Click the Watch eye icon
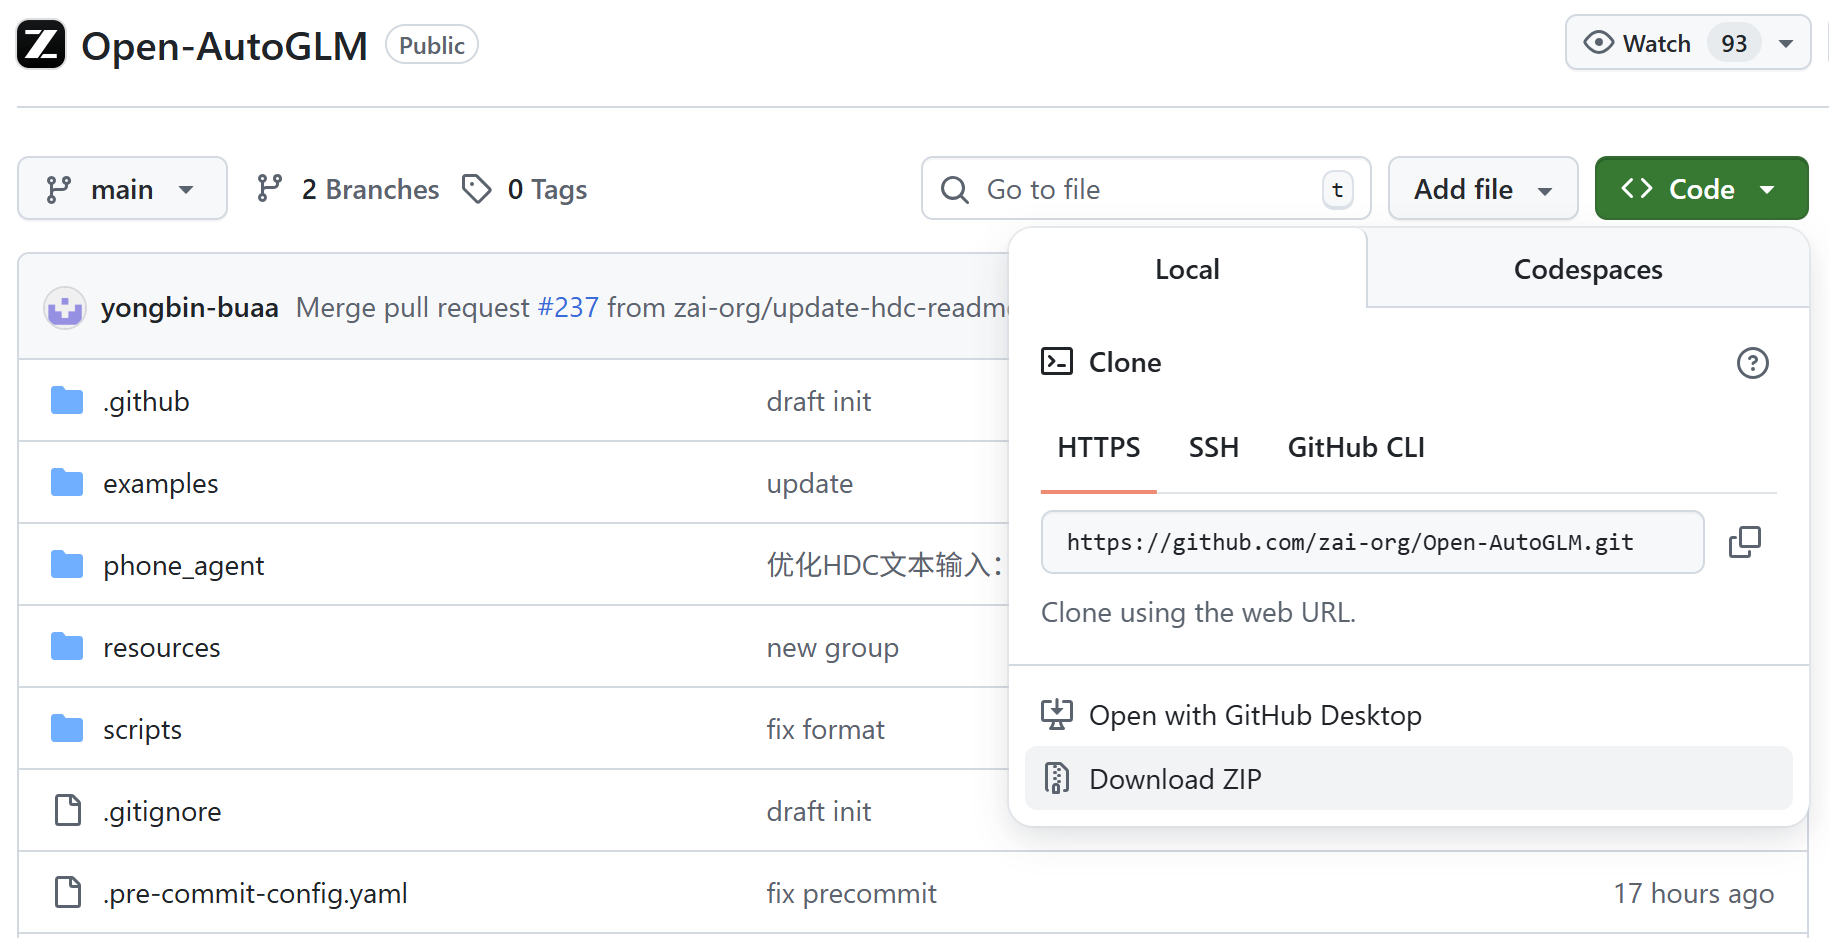The height and width of the screenshot is (938, 1829). [1599, 43]
